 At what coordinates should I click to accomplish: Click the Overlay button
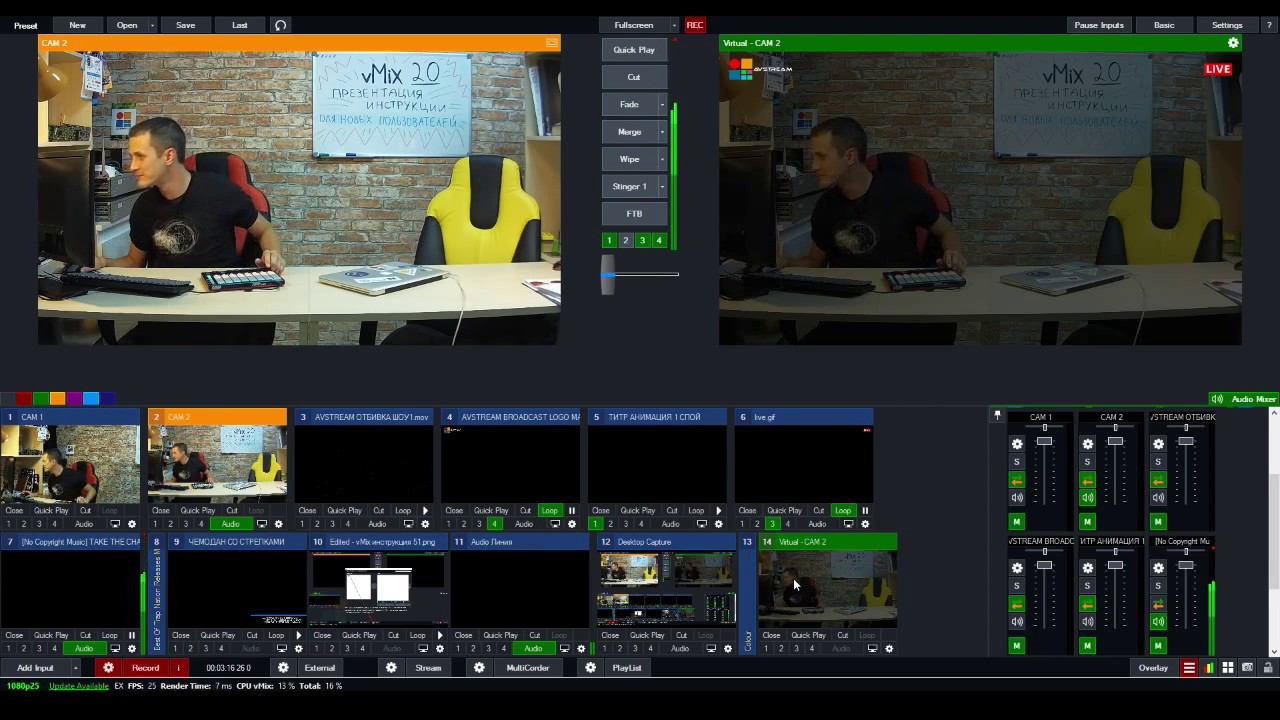click(1153, 668)
